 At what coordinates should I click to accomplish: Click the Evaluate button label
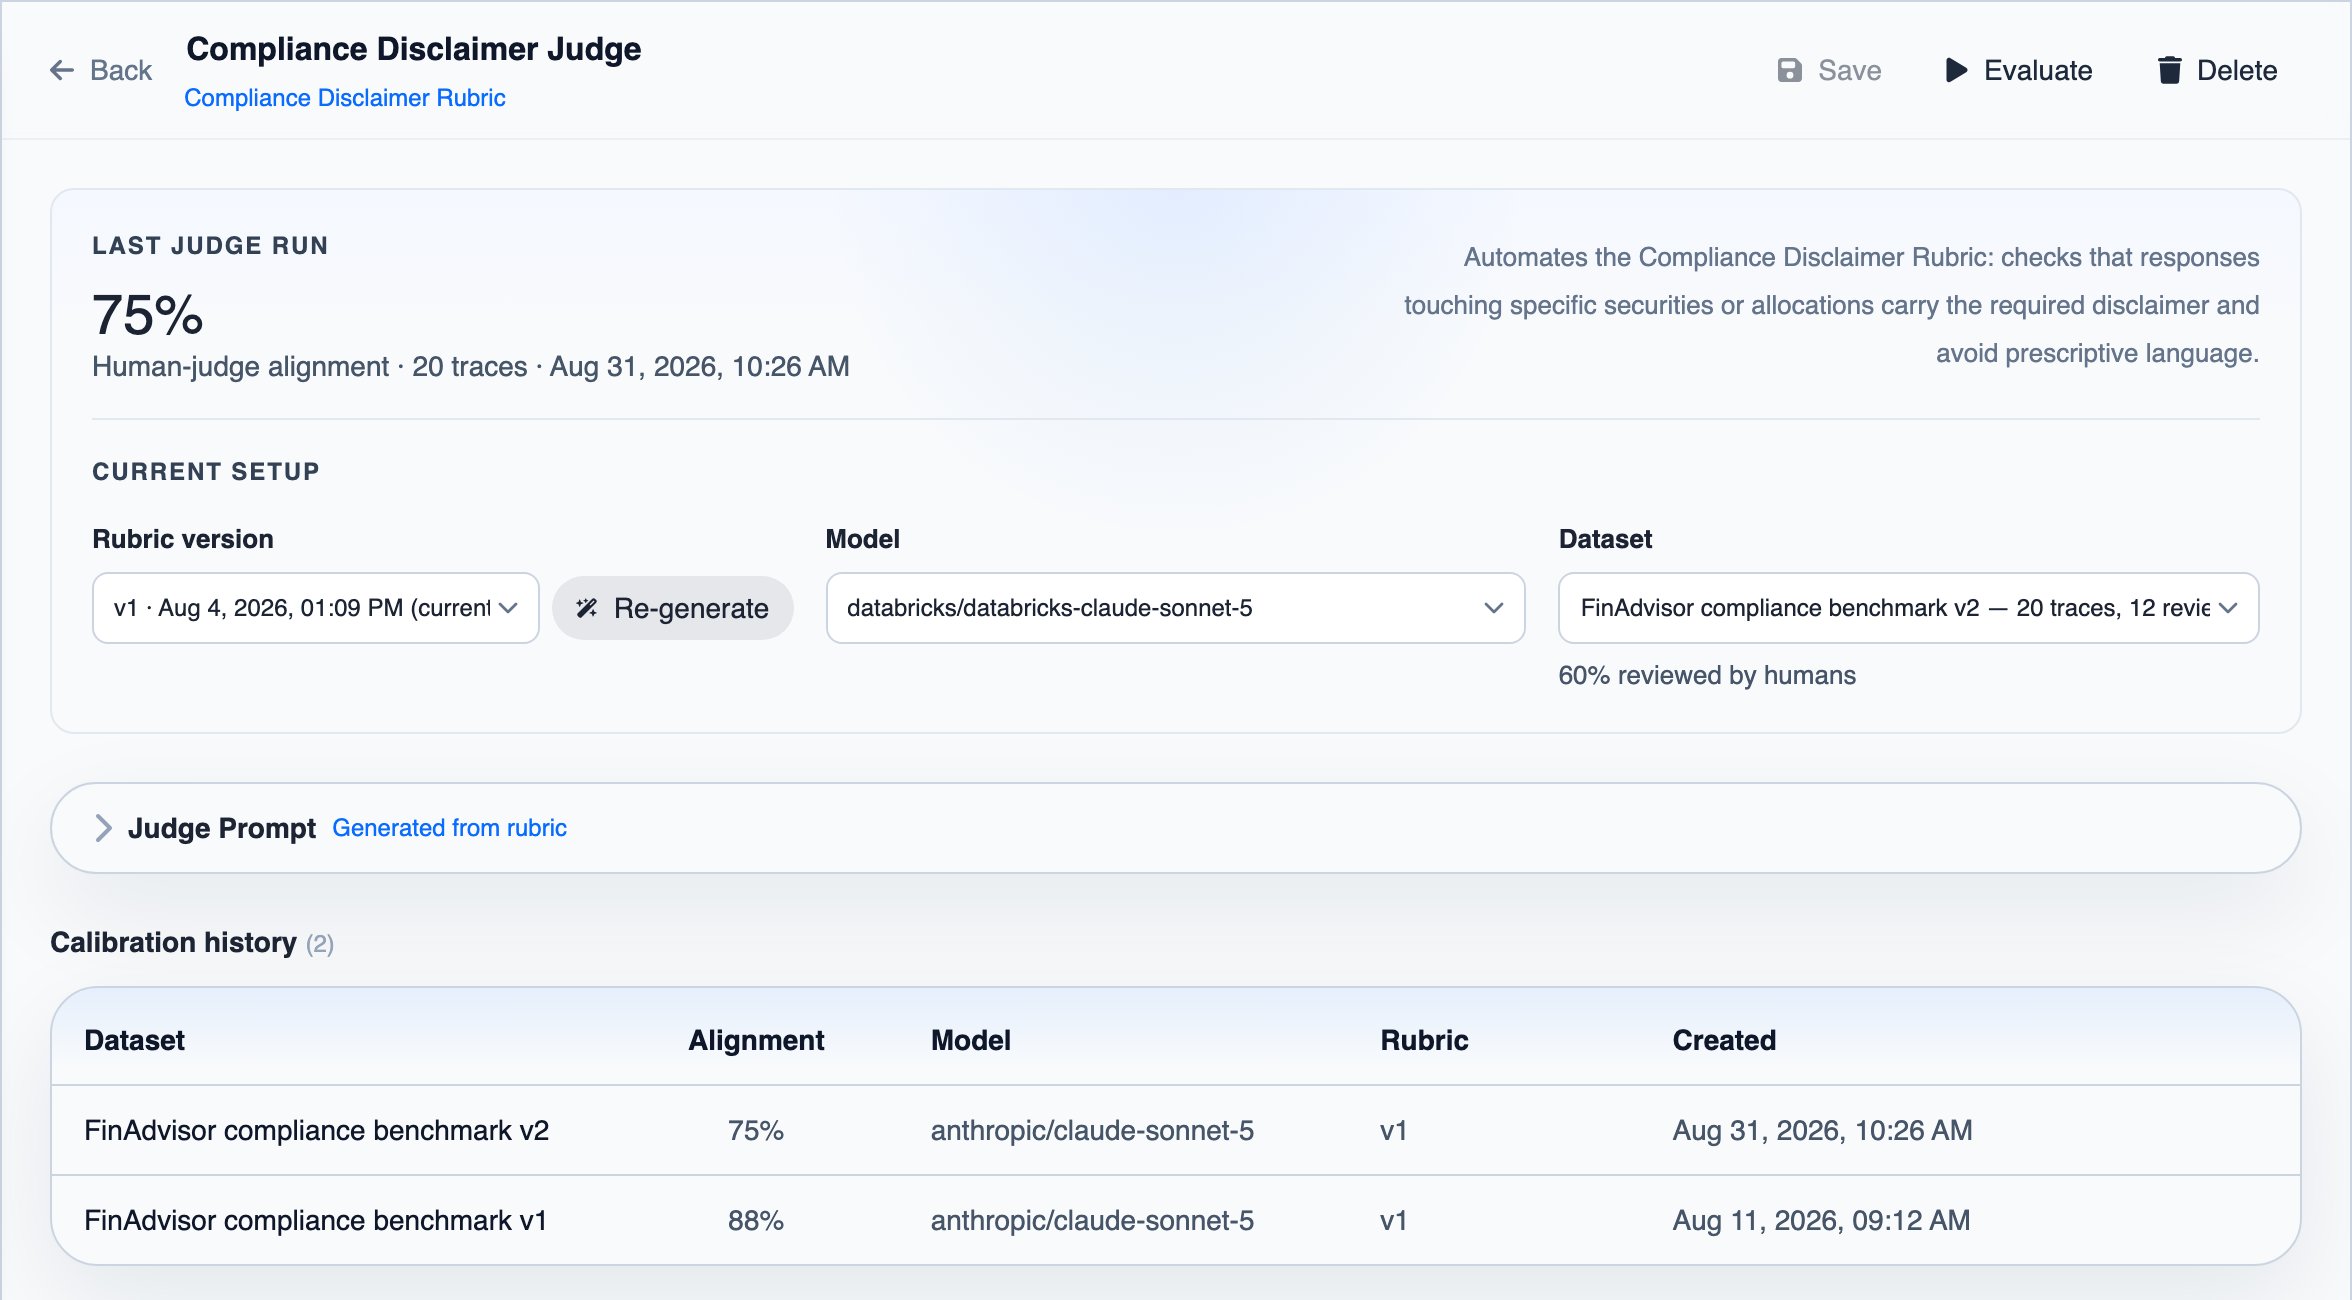point(2038,70)
